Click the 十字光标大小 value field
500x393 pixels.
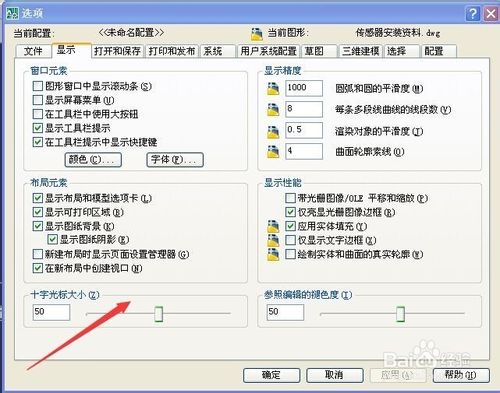[x=51, y=312]
